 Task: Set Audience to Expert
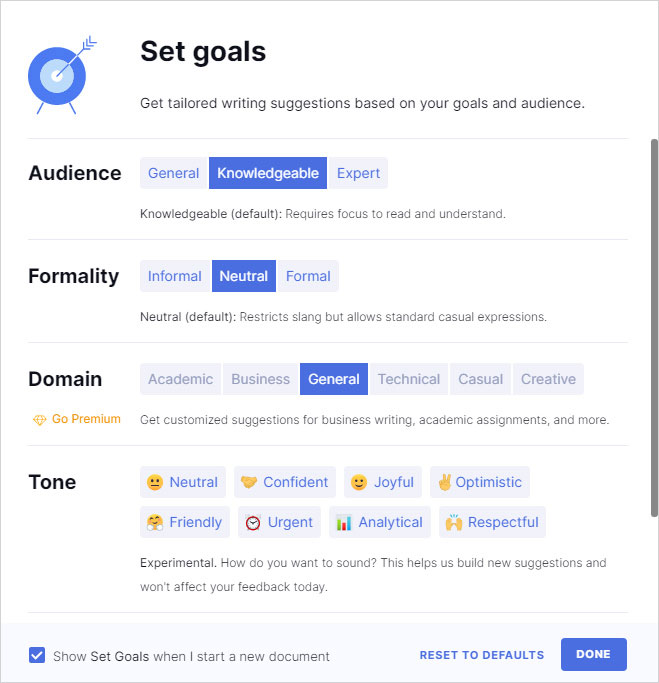(x=358, y=173)
